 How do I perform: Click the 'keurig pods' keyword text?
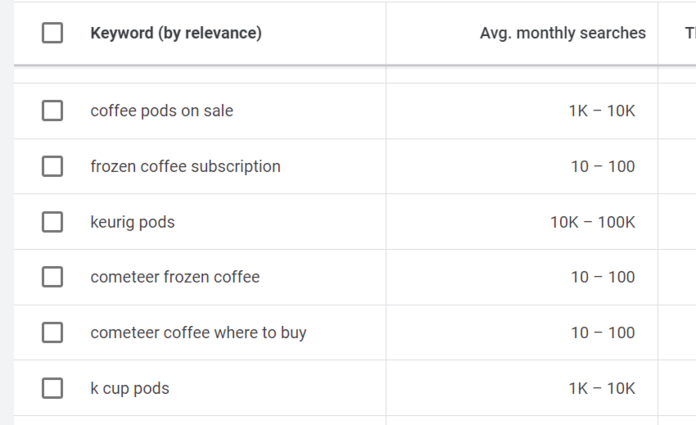(x=132, y=222)
